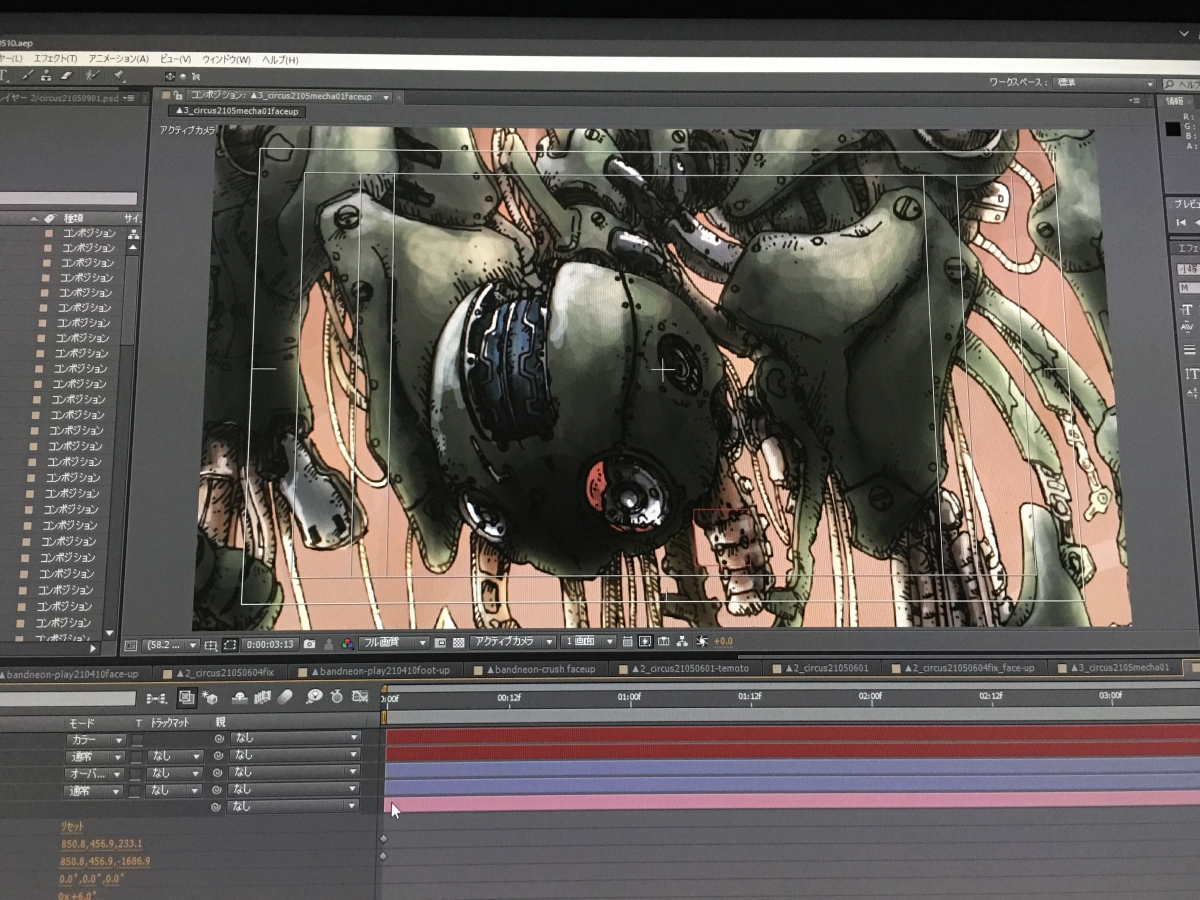Click the リセット link in the timeline

click(73, 827)
